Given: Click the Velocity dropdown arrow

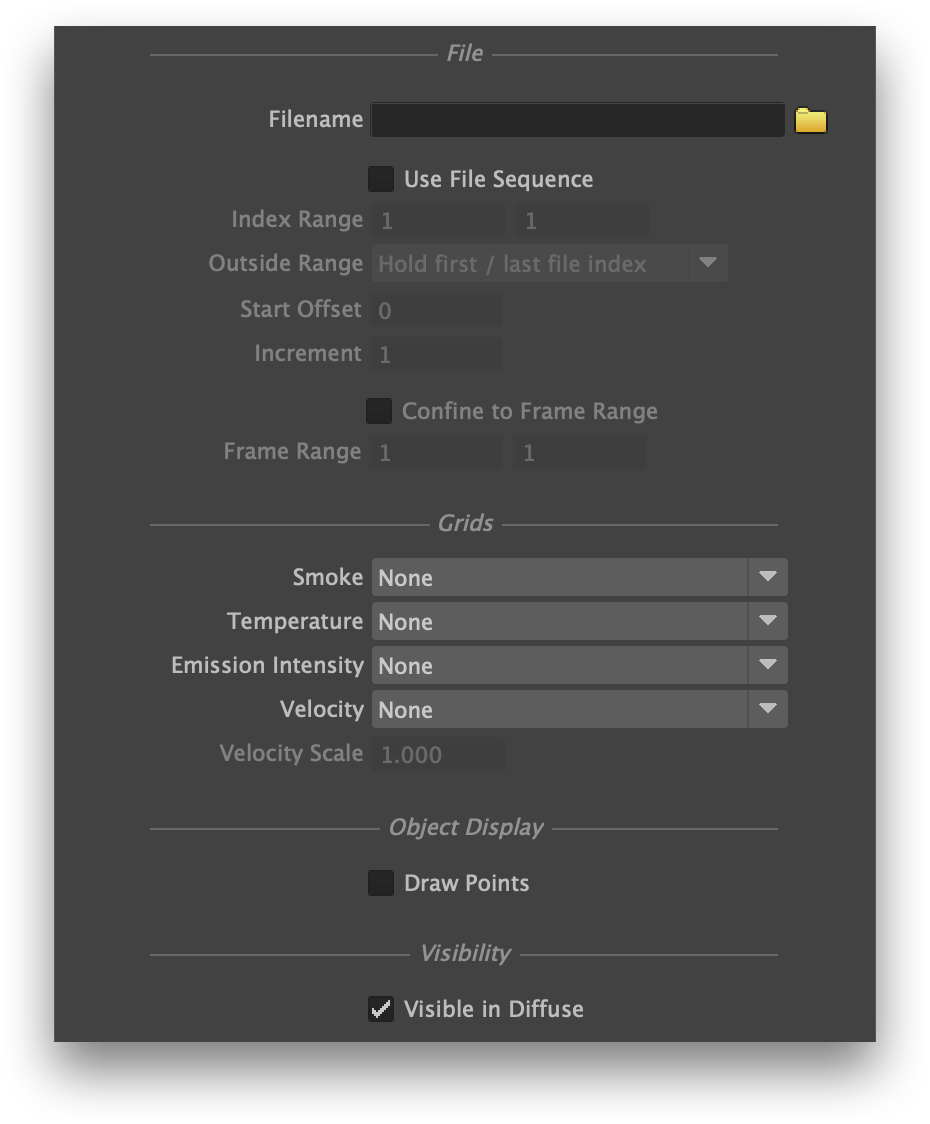Looking at the screenshot, I should (767, 709).
